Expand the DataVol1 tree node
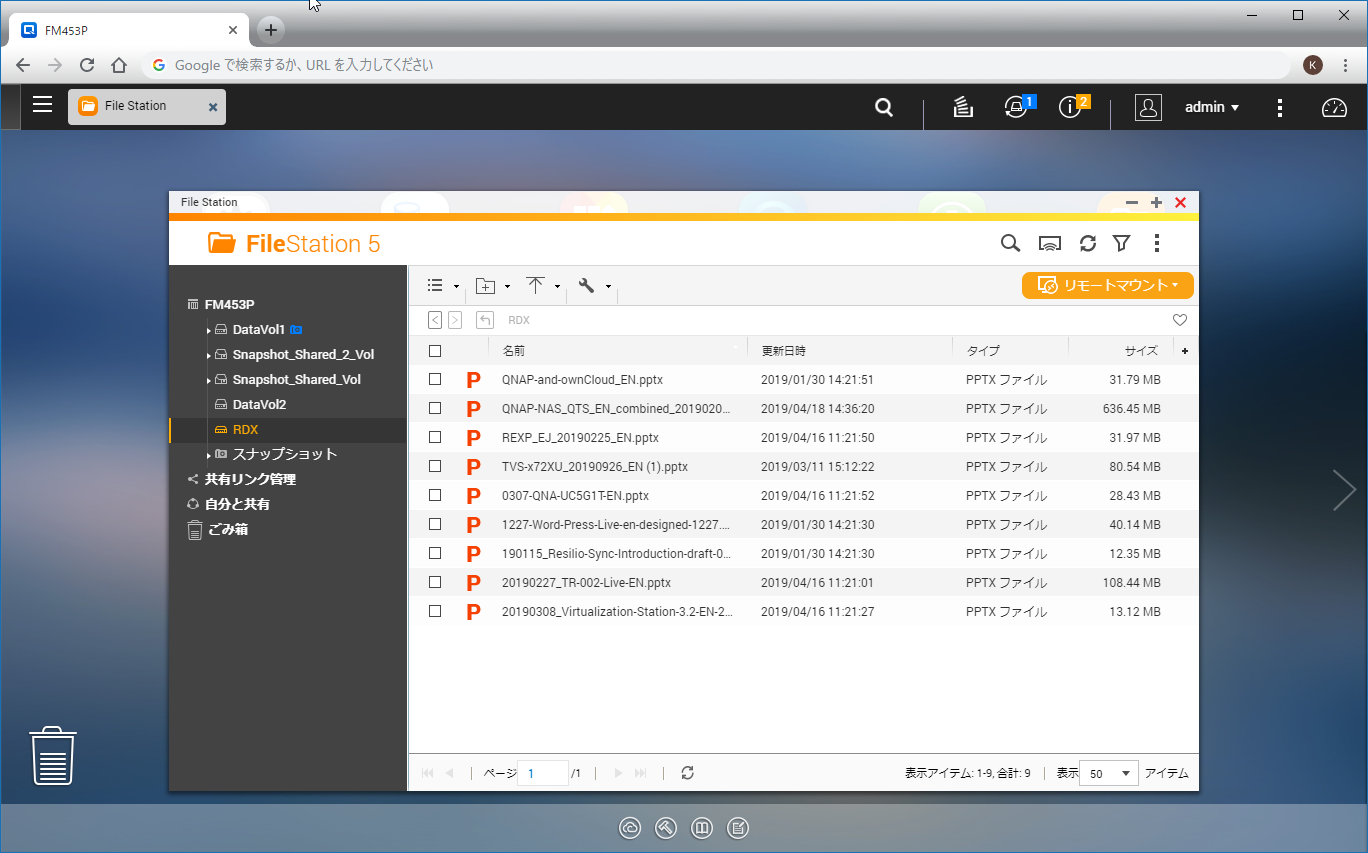 tap(208, 330)
